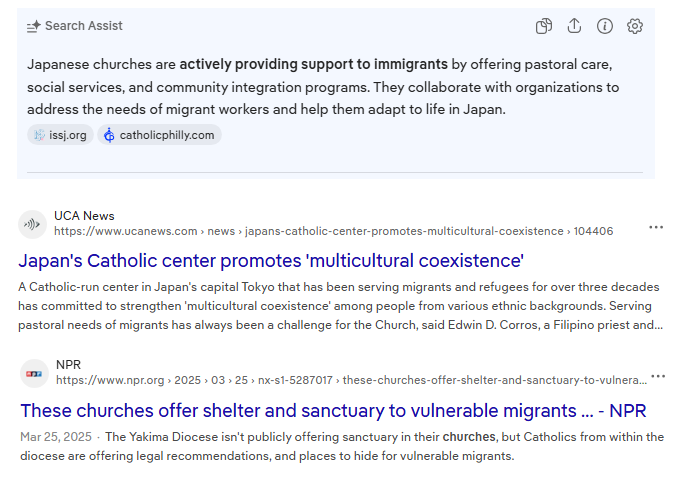
Task: Click the Search Assist label
Action: click(x=84, y=26)
